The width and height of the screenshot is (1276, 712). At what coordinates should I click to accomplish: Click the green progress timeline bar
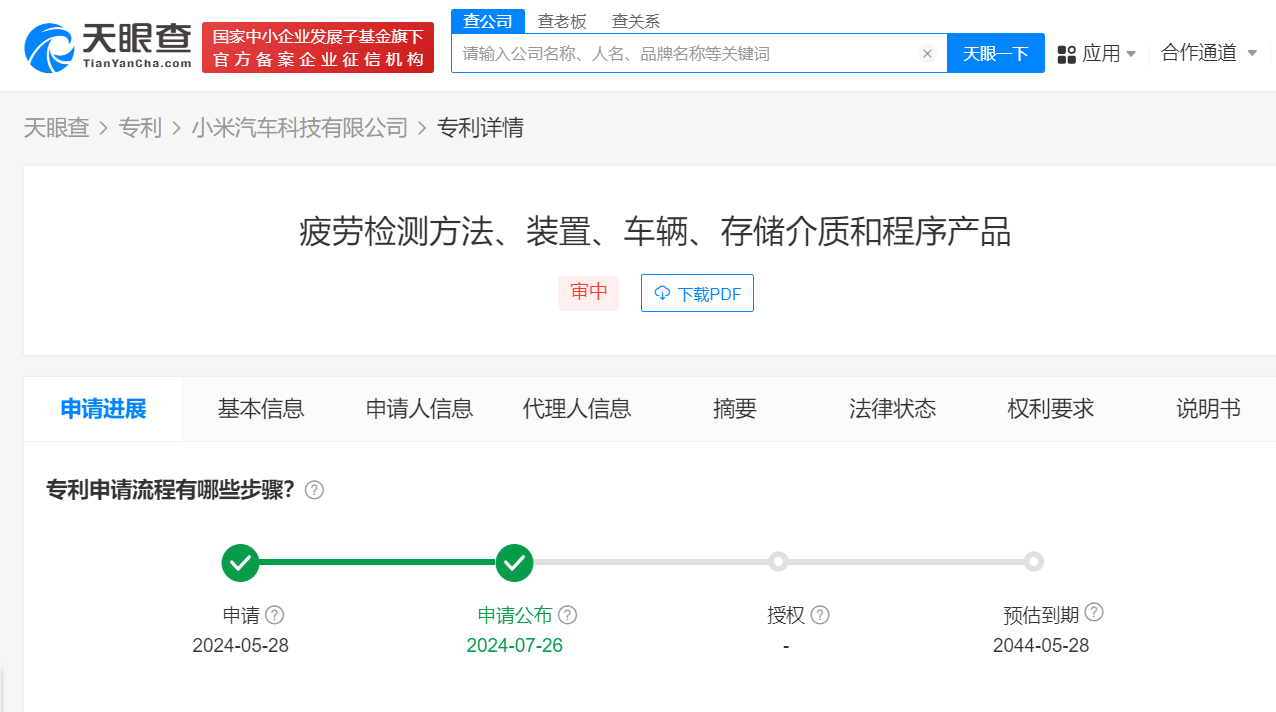tap(377, 562)
